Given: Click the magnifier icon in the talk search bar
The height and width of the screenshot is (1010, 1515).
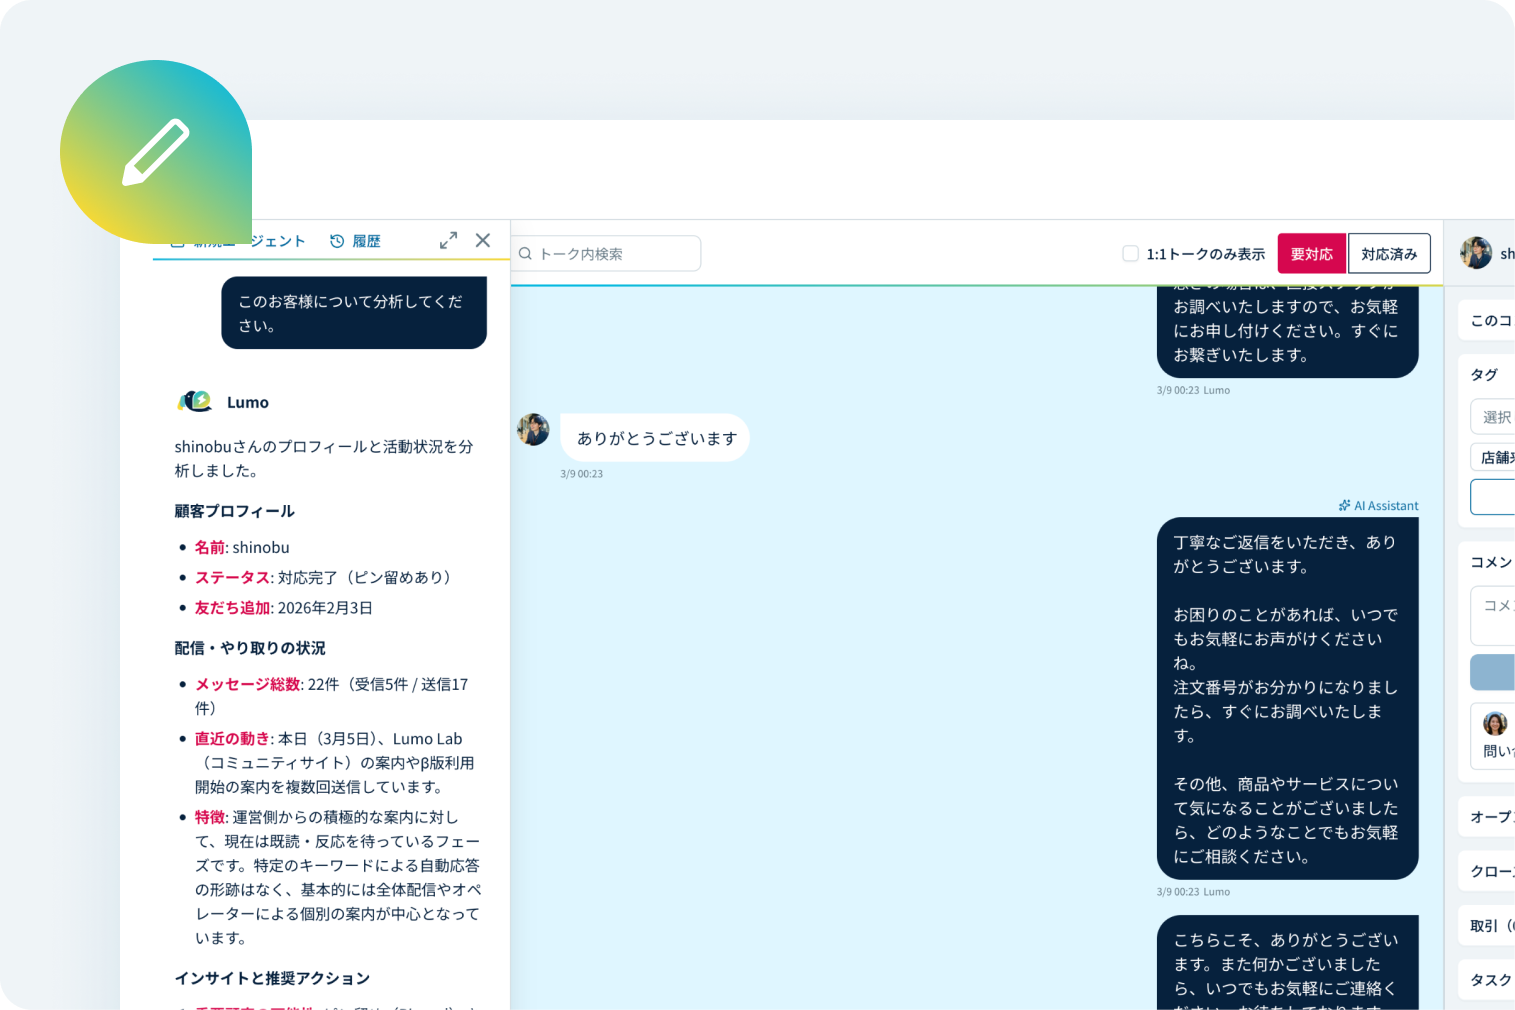Looking at the screenshot, I should coord(526,253).
